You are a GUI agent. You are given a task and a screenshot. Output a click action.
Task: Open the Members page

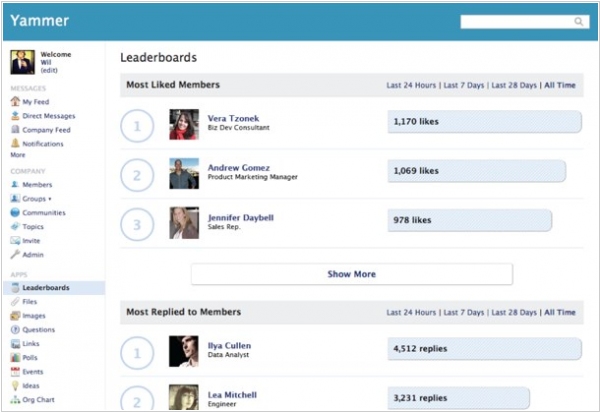pos(37,185)
